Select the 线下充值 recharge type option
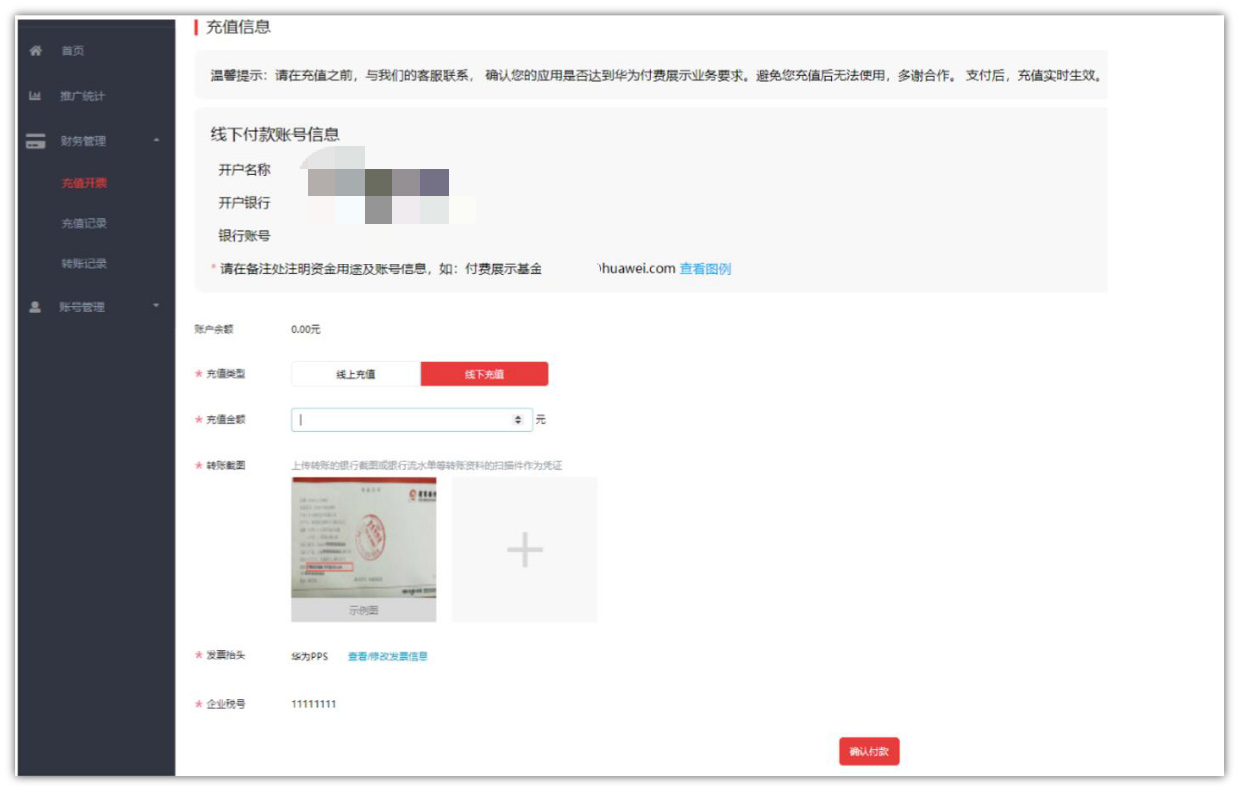Viewport: 1239px width, 791px height. [487, 372]
